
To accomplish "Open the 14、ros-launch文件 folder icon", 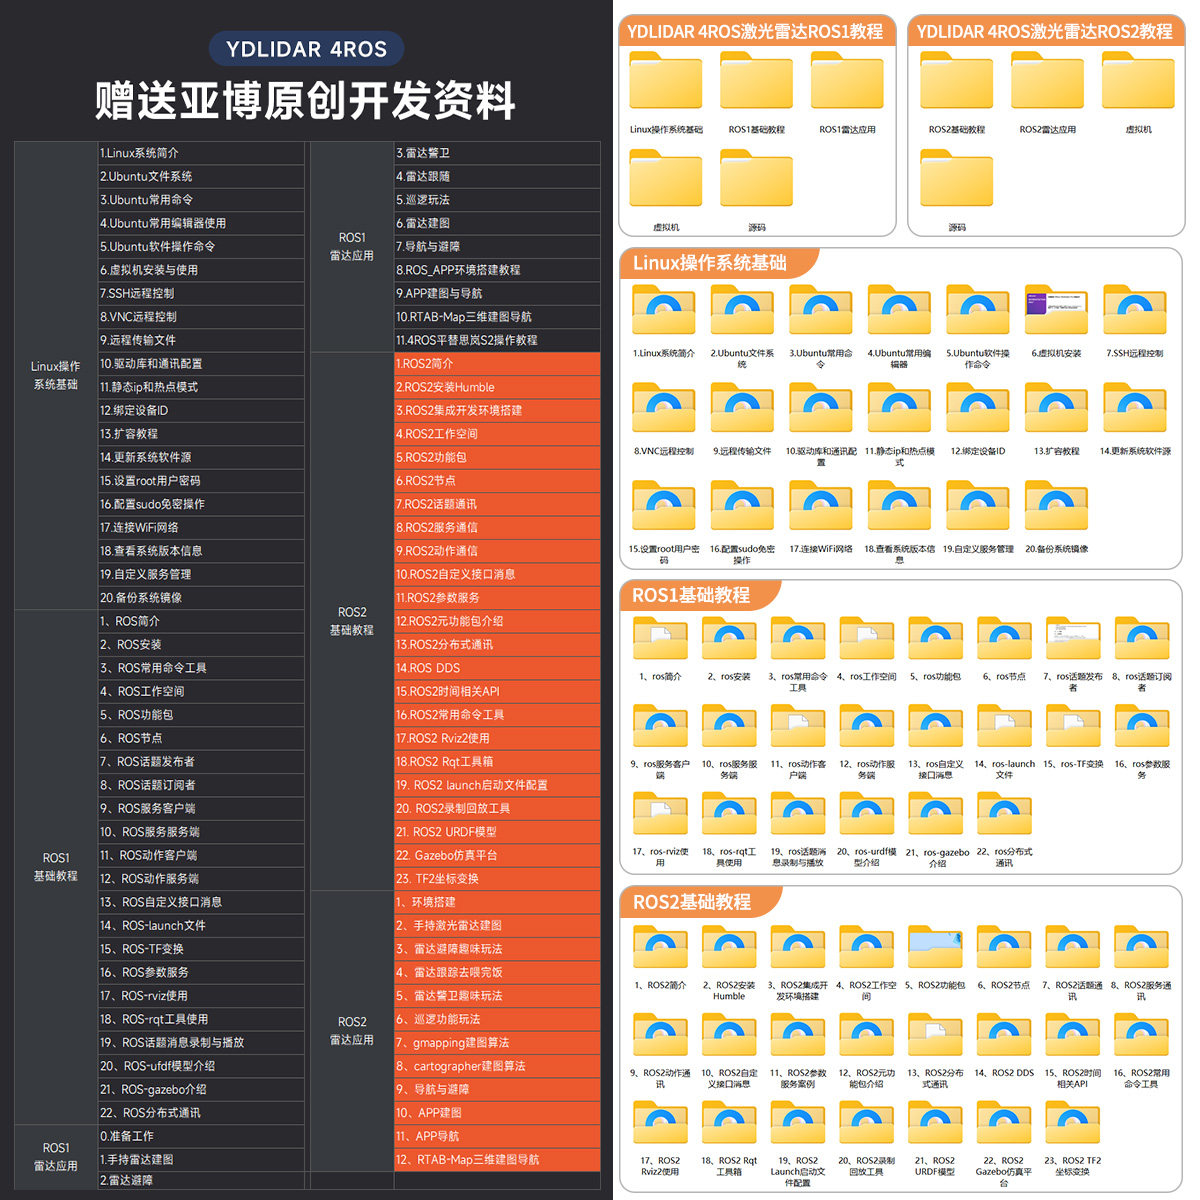I will (x=1004, y=727).
